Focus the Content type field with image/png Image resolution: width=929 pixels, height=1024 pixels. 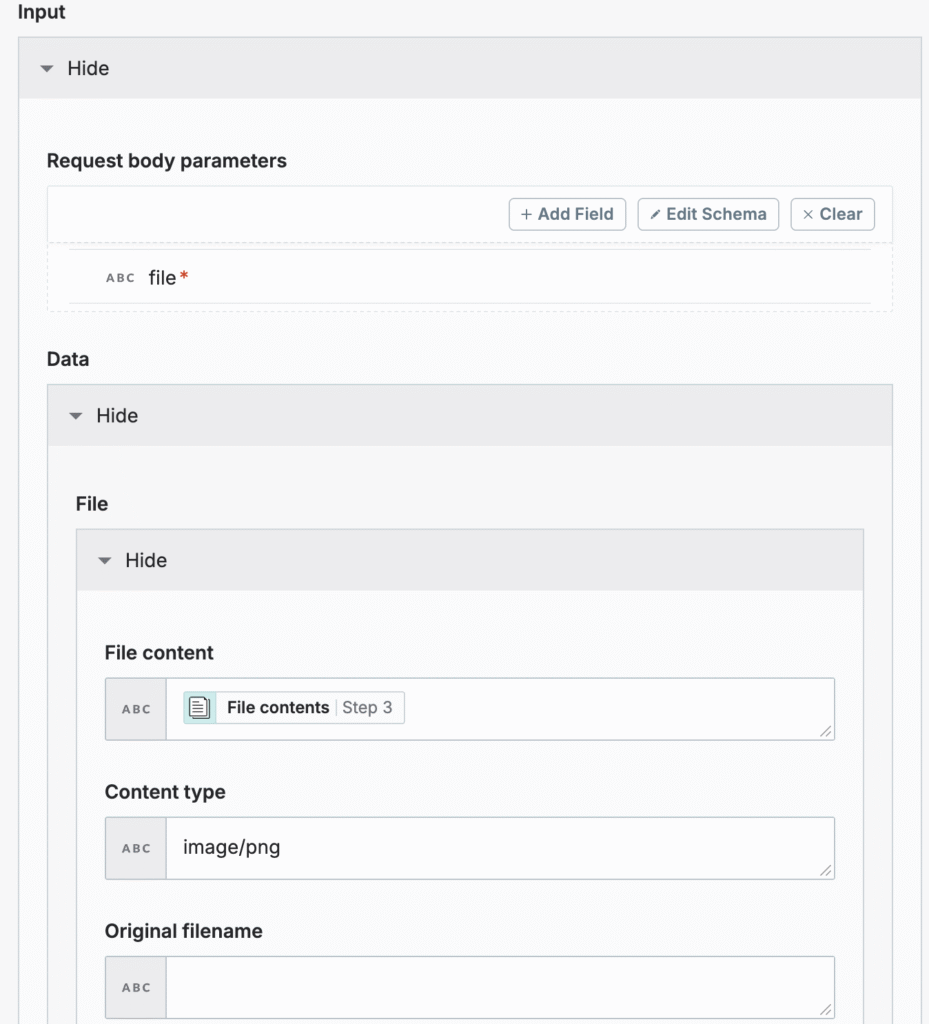tap(500, 848)
